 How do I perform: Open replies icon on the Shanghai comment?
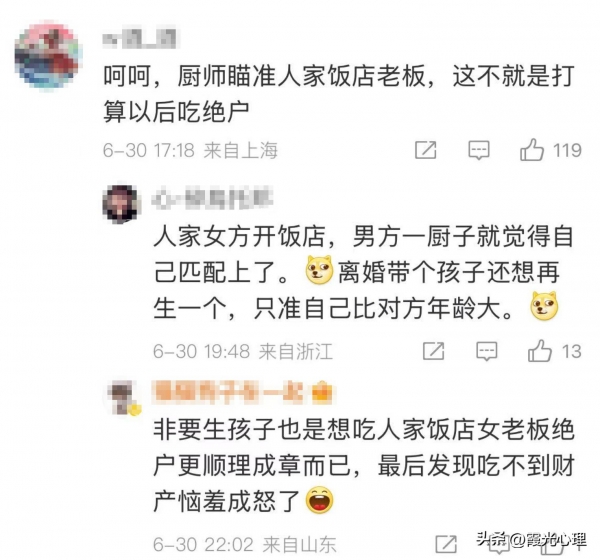(x=479, y=150)
